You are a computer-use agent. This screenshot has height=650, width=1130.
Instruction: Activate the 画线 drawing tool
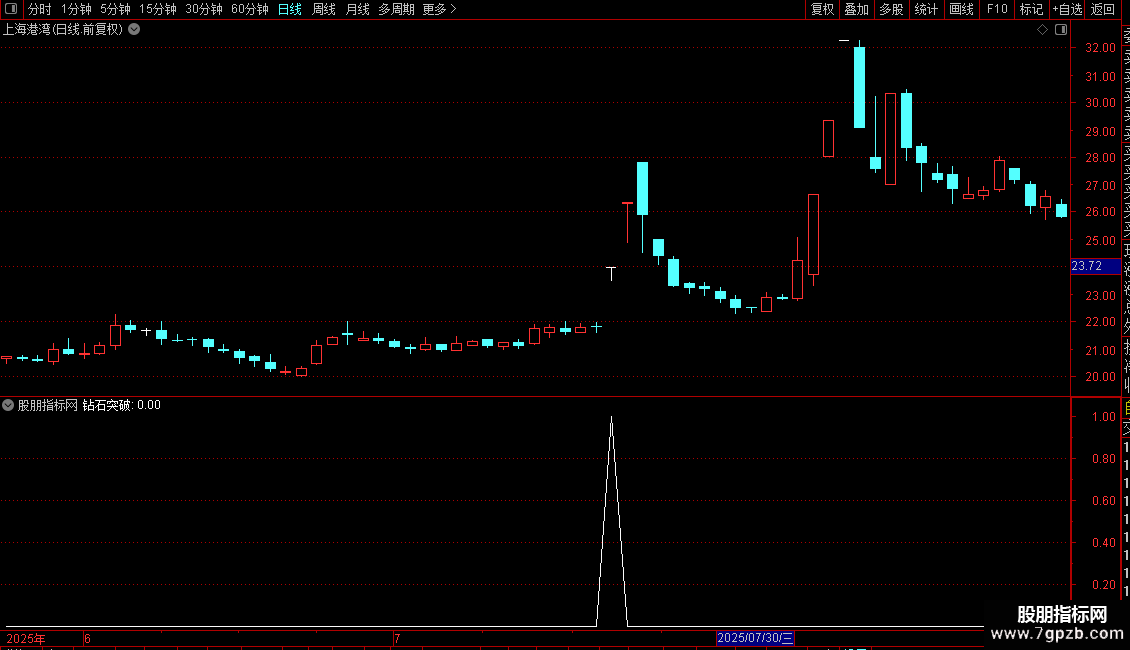(x=961, y=9)
